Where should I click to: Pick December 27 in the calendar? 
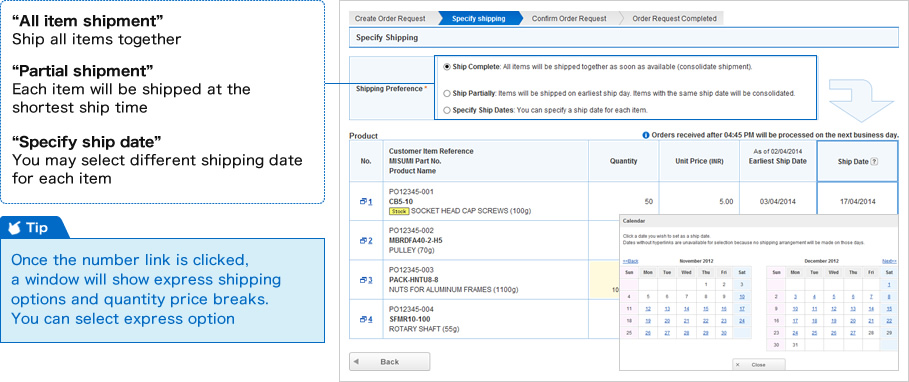click(x=853, y=333)
